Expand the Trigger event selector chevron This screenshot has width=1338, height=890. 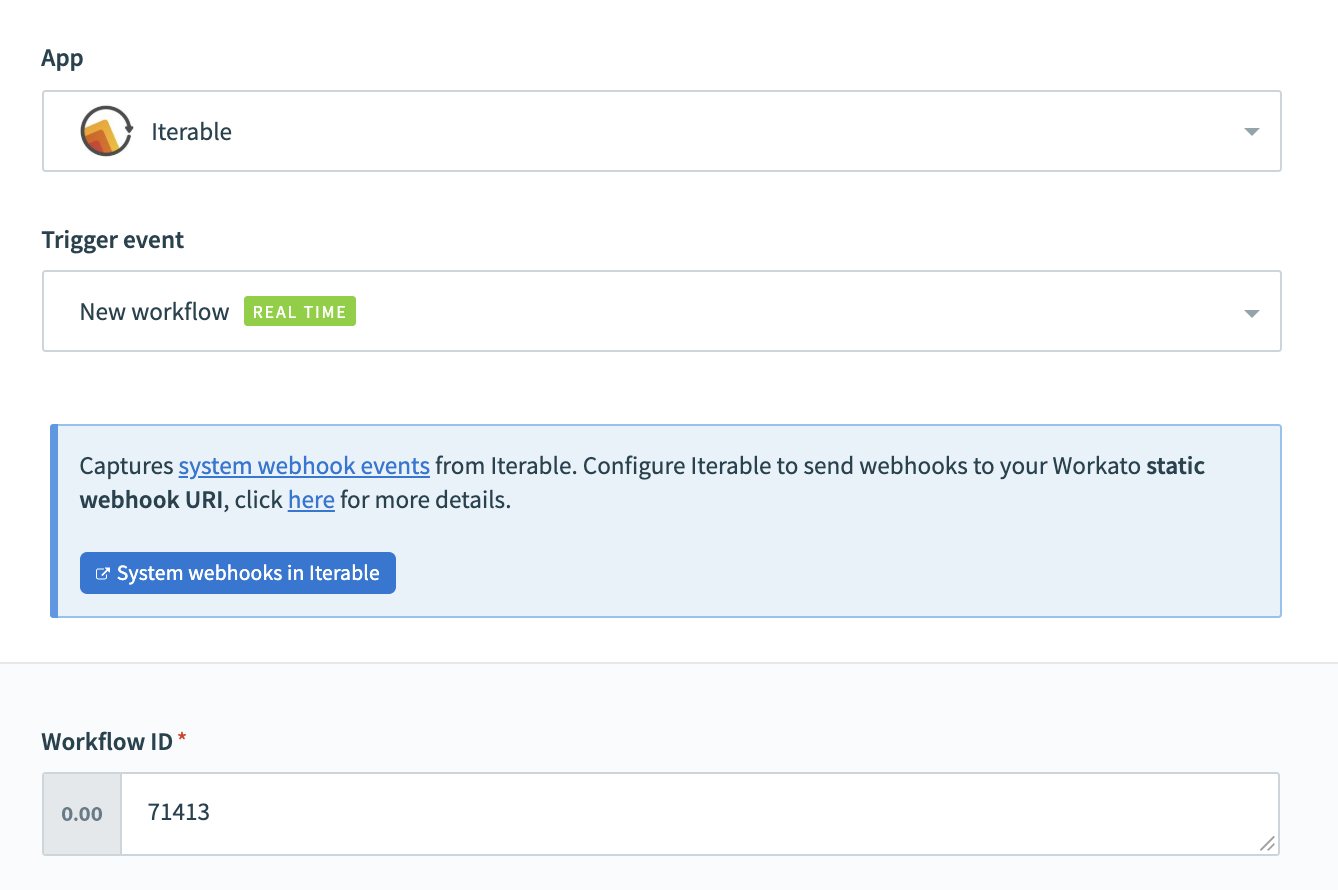pos(1251,313)
